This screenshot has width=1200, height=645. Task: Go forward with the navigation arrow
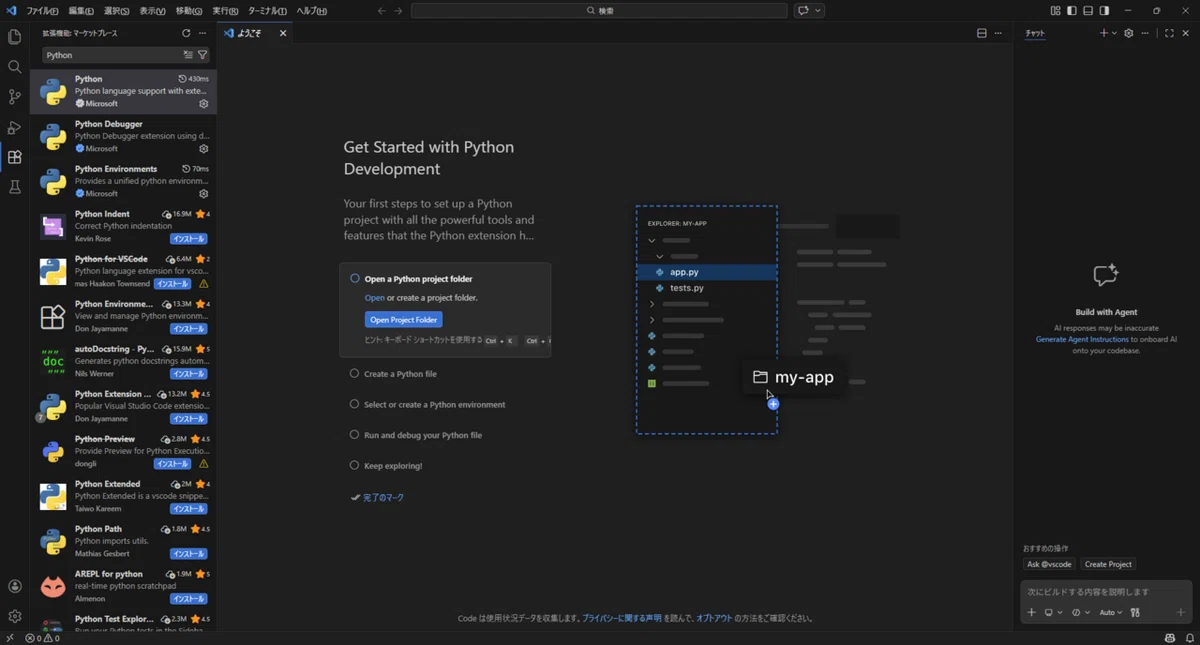tap(399, 11)
